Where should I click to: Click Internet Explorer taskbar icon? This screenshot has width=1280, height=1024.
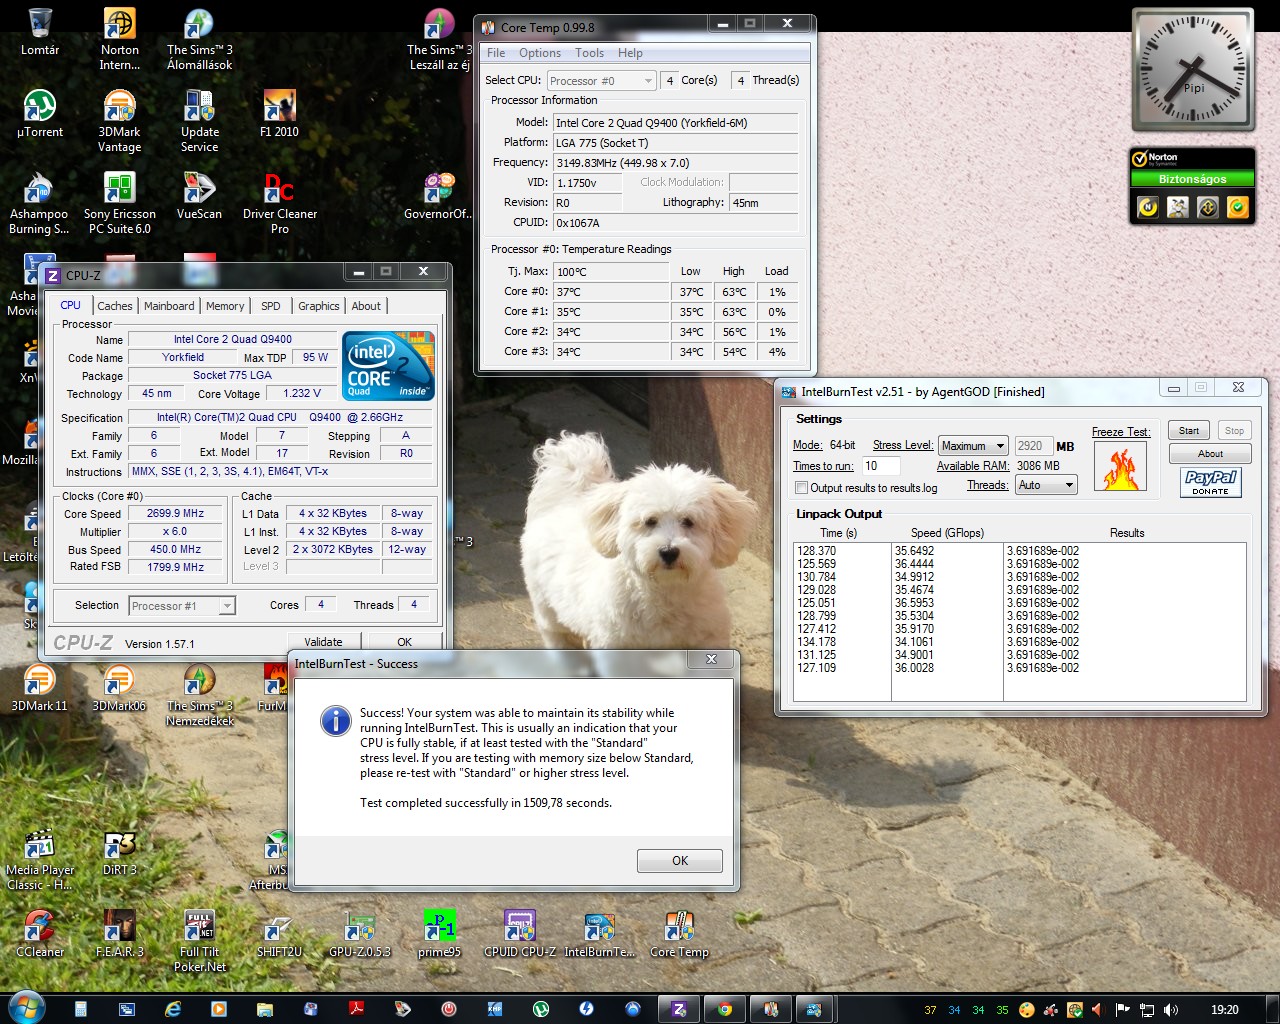pyautogui.click(x=173, y=1009)
